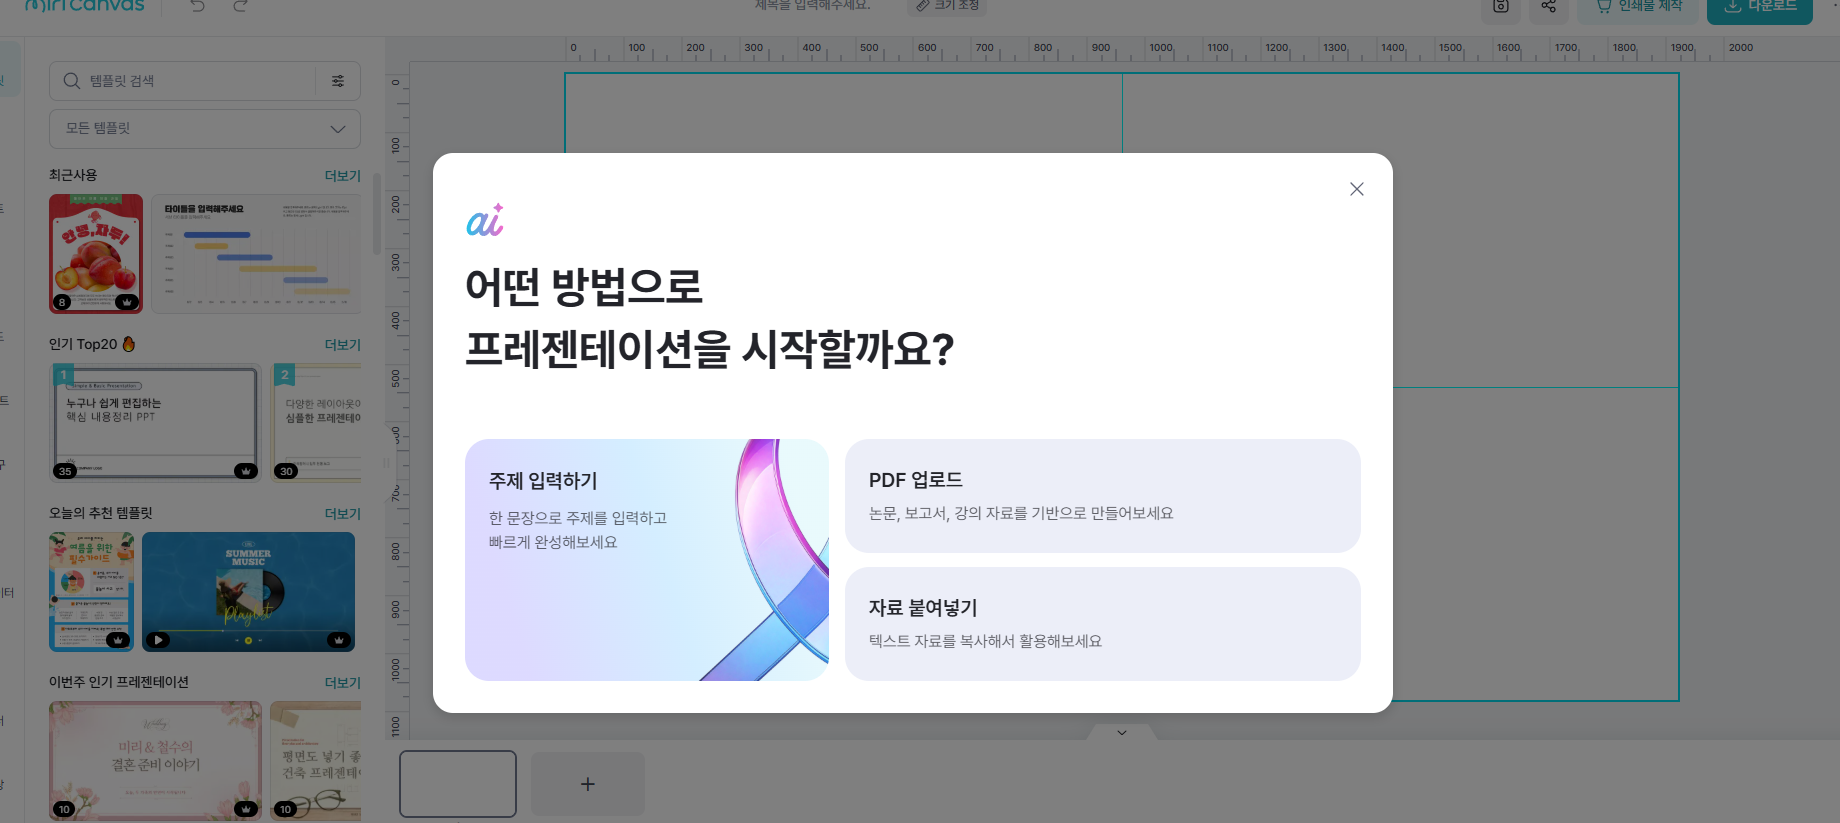
Task: Click the MiriCanvas logo
Action: (85, 6)
